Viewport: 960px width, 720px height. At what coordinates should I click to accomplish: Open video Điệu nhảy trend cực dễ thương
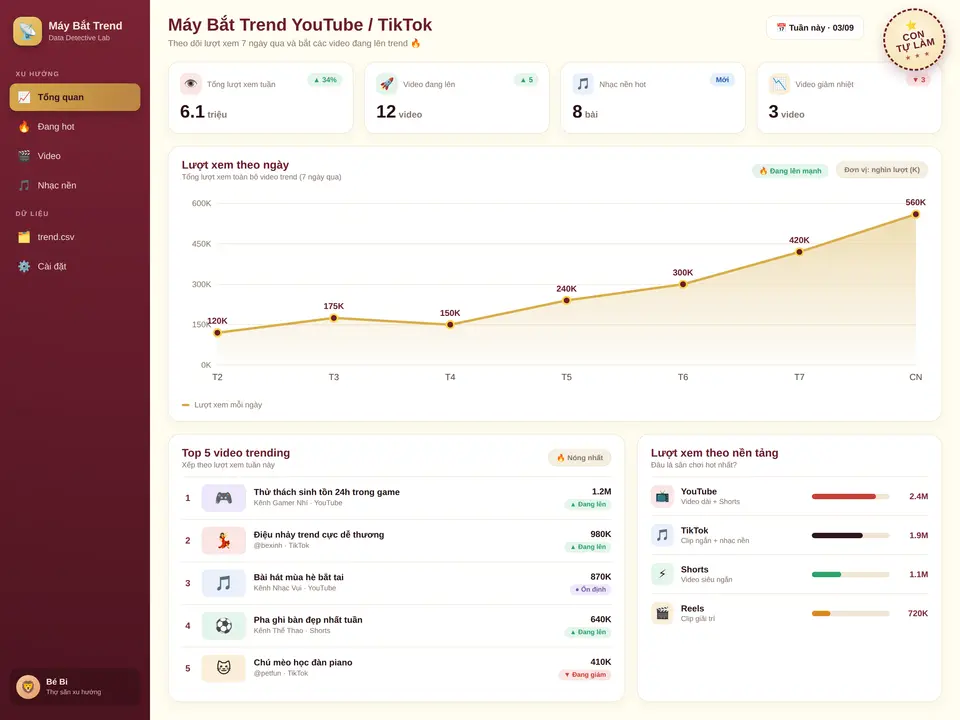(396, 541)
